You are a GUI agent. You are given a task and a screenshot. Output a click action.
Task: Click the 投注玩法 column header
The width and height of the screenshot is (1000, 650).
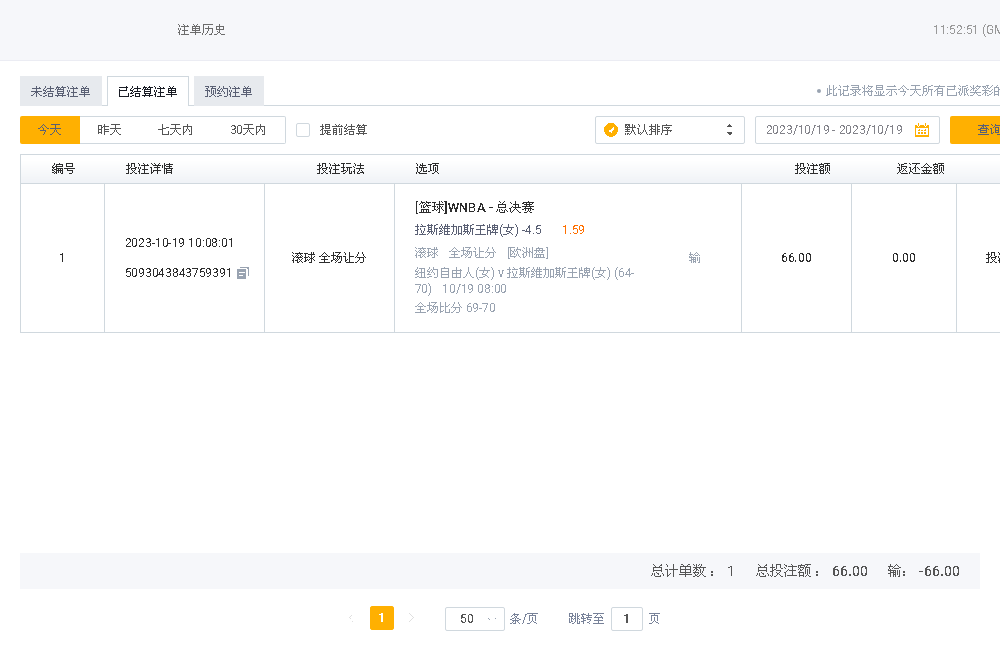click(x=341, y=168)
